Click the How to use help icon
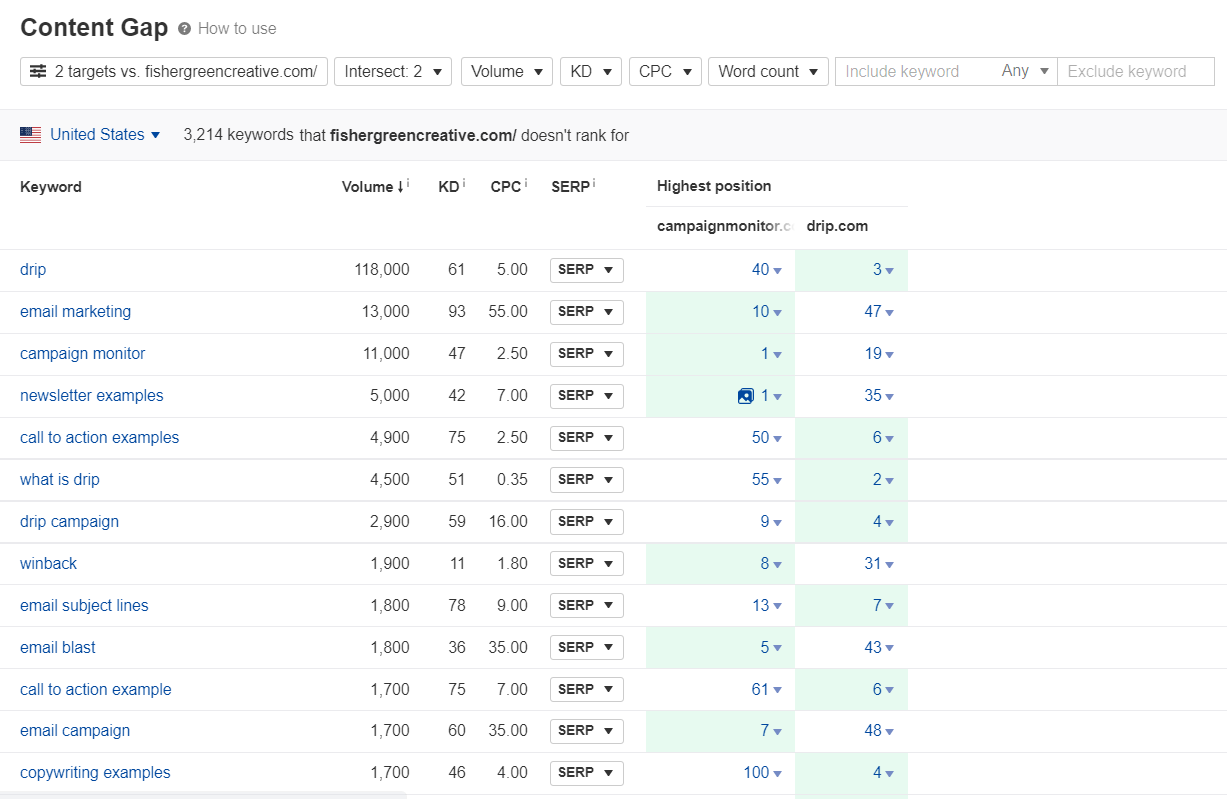Image resolution: width=1227 pixels, height=799 pixels. pyautogui.click(x=184, y=29)
